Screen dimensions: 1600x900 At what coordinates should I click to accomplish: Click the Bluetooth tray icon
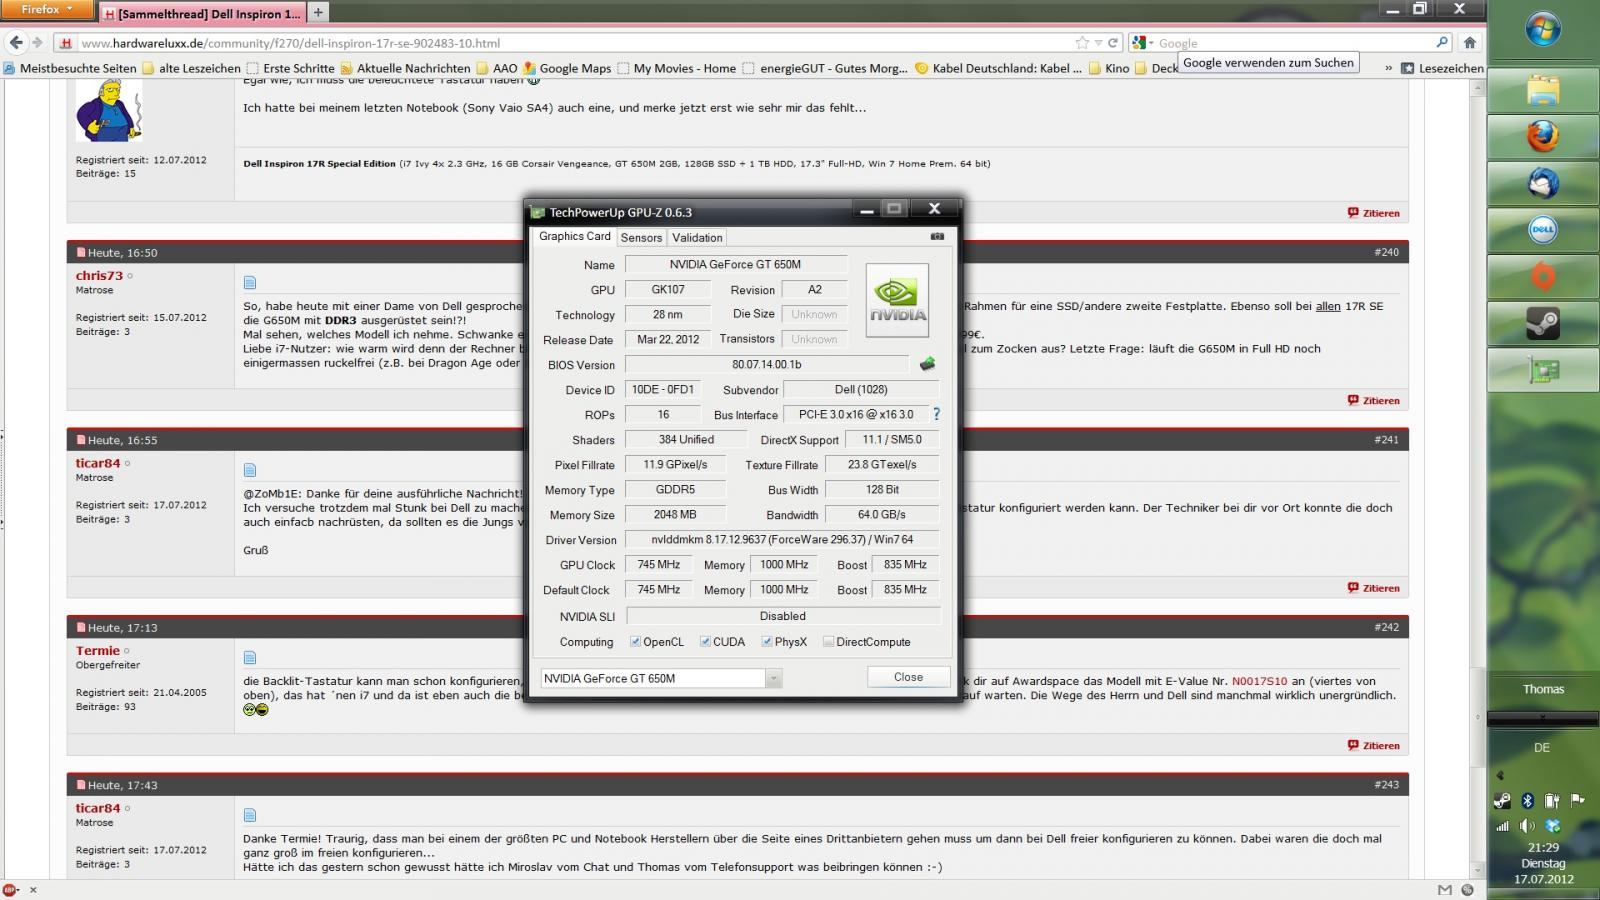(x=1527, y=801)
